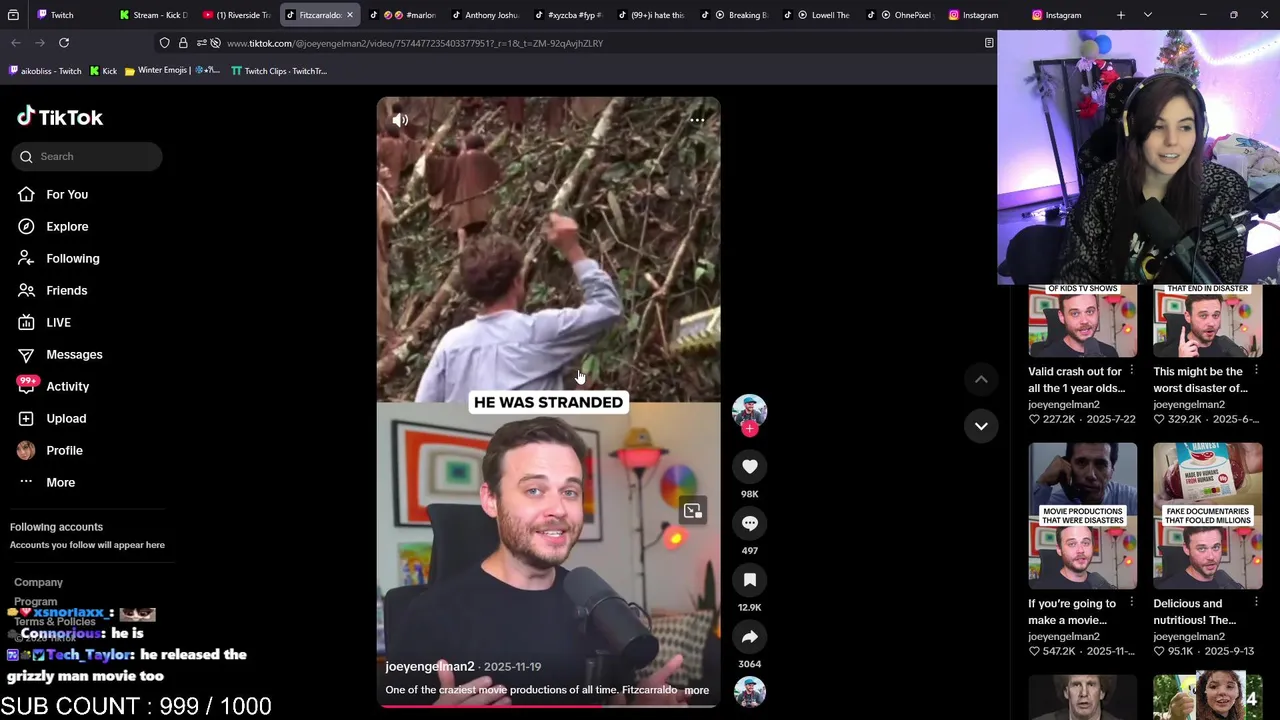Screen dimensions: 1280x720
Task: Open the LIVE section
Action: coord(58,322)
